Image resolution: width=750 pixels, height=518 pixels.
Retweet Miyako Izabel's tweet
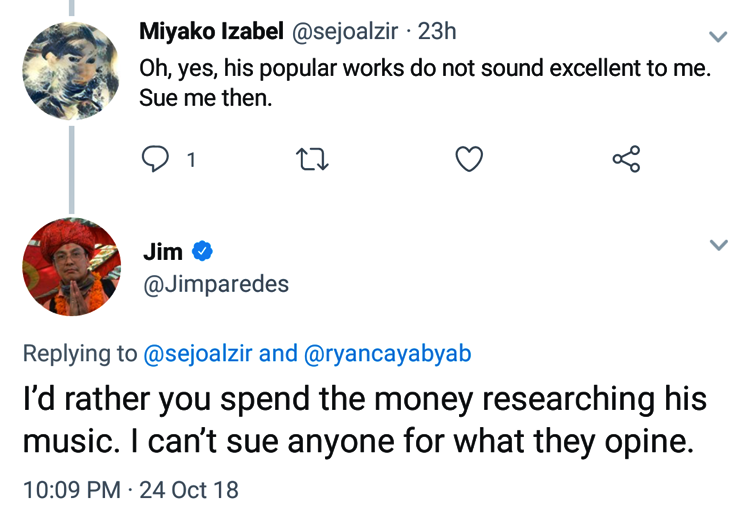tap(313, 158)
